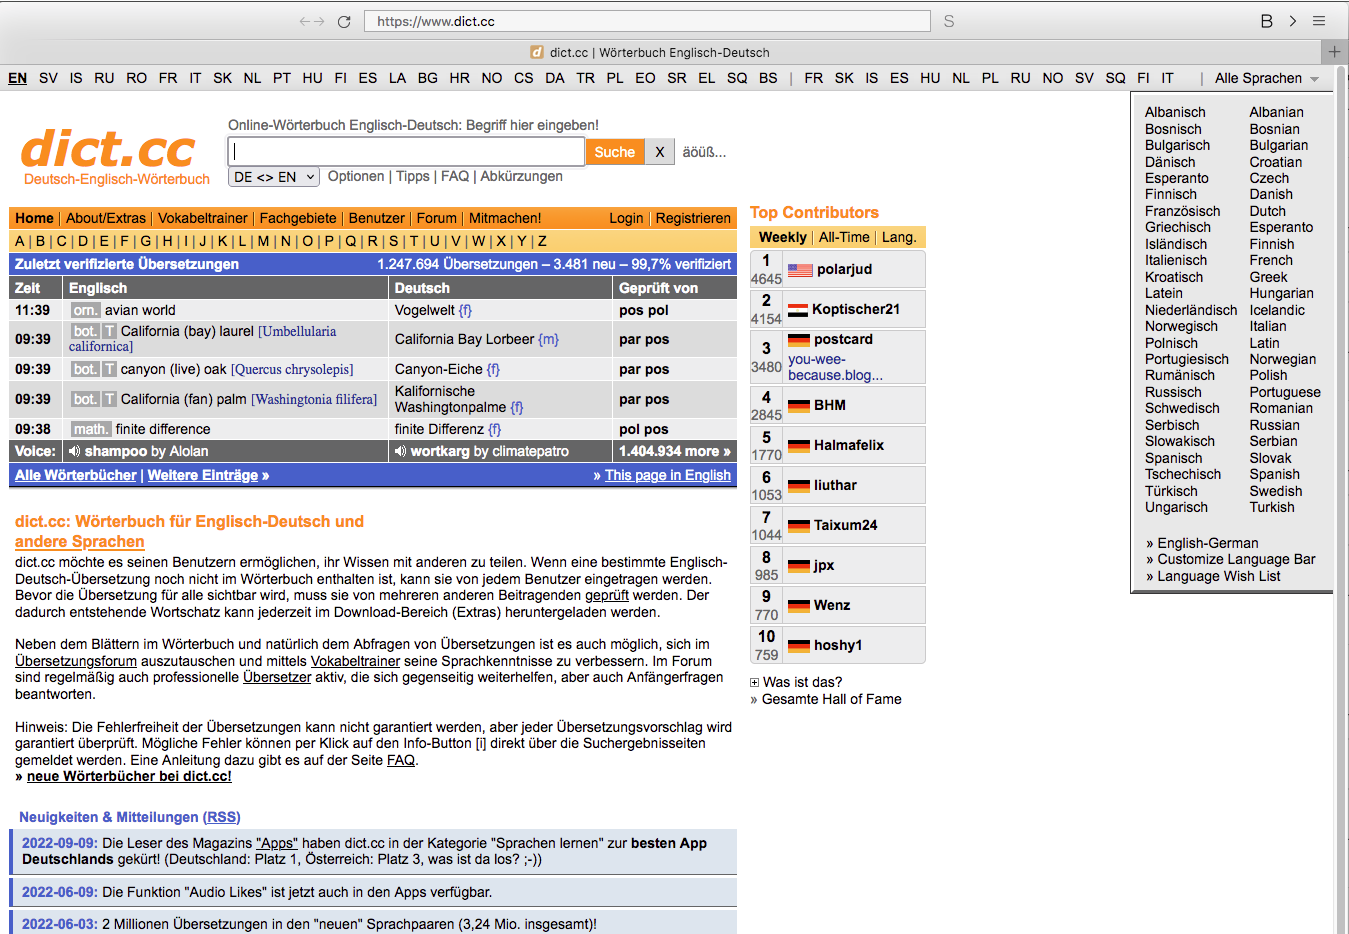Switch to Lang. contributors tab
This screenshot has width=1349, height=934.
pos(898,237)
